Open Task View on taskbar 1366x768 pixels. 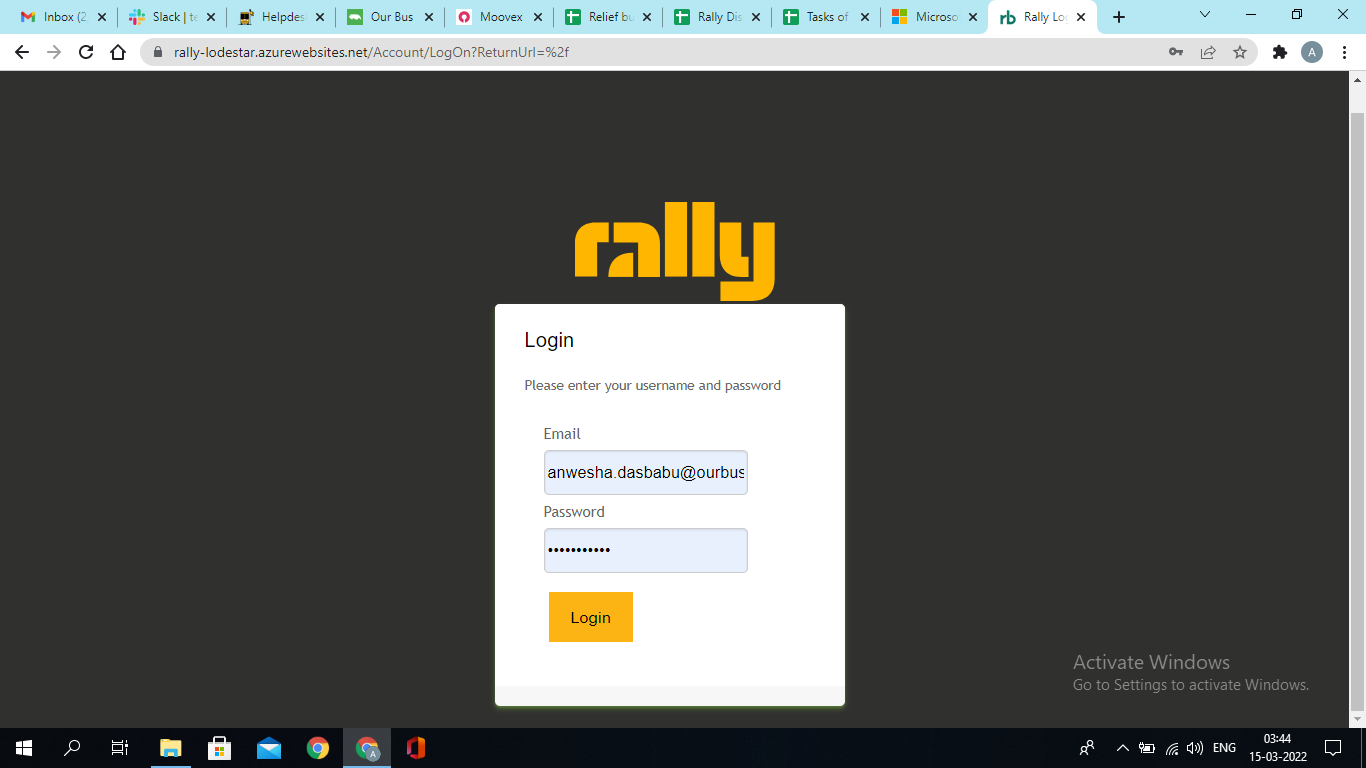(120, 748)
